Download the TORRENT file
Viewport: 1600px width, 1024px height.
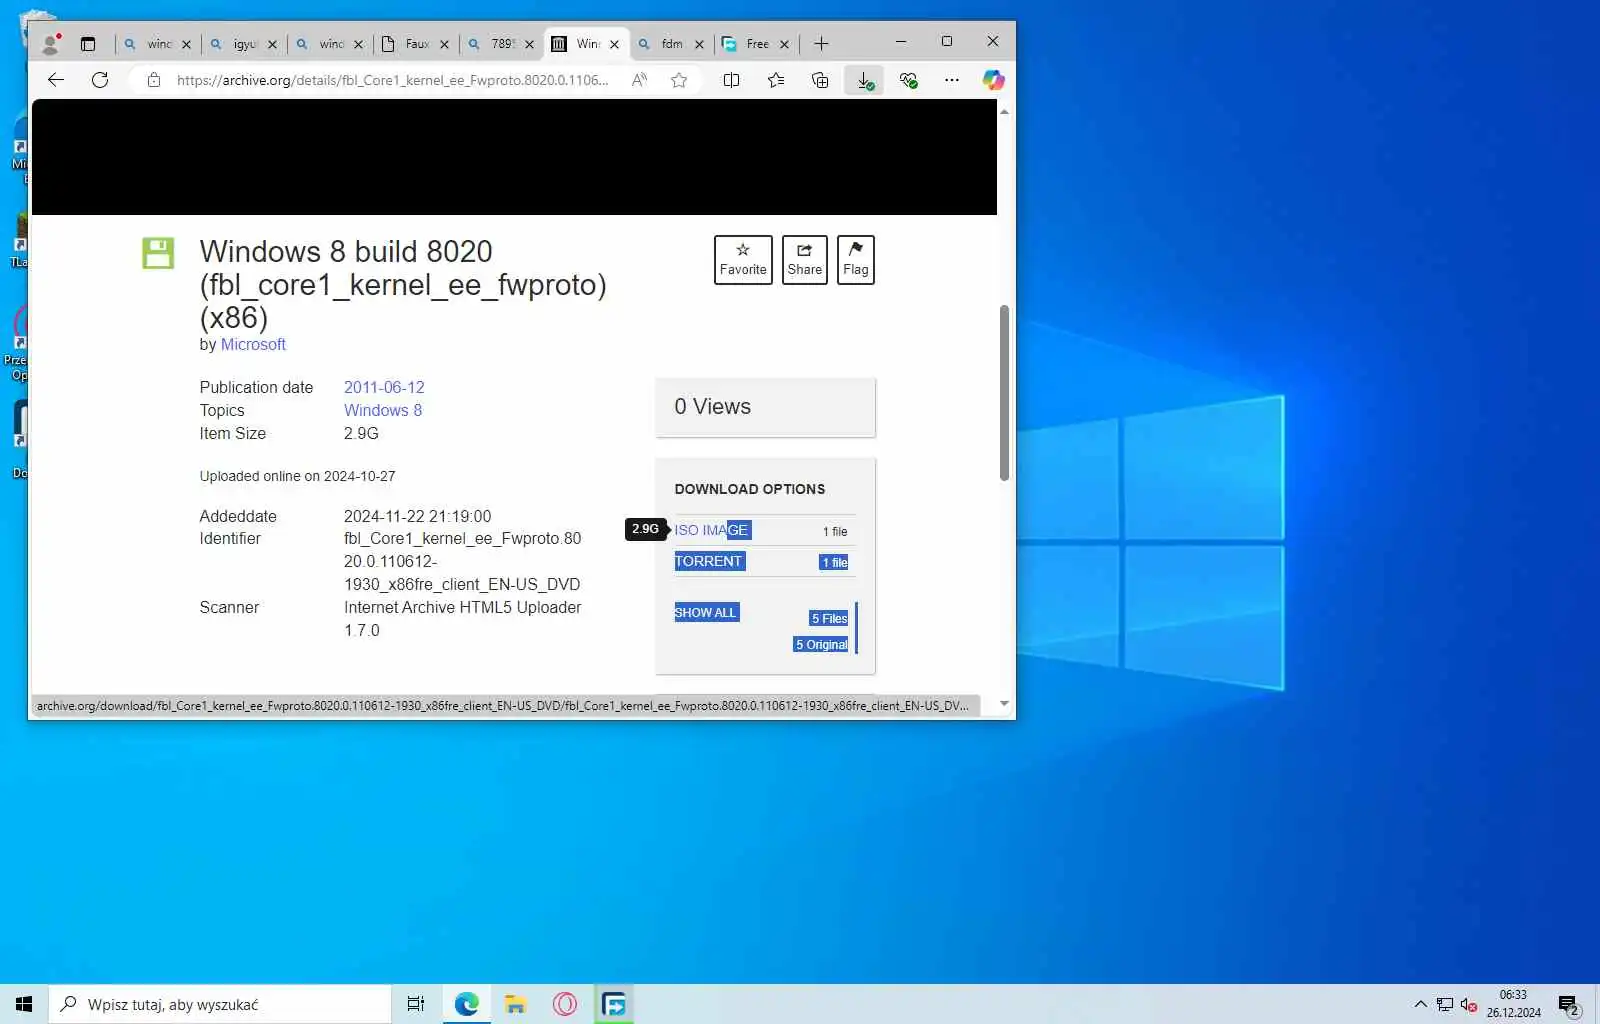pyautogui.click(x=709, y=561)
